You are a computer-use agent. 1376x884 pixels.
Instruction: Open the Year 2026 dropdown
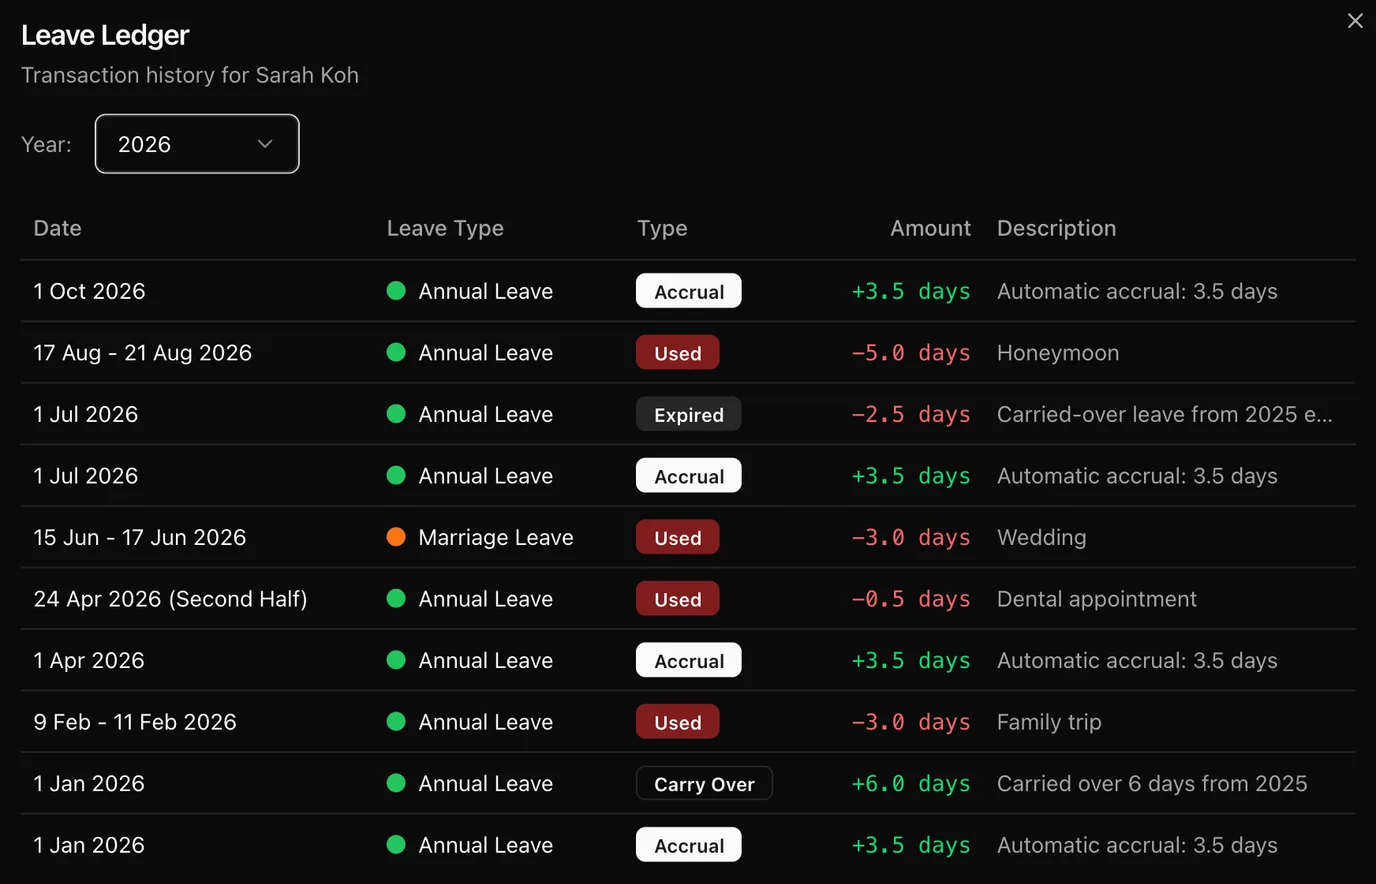[197, 144]
